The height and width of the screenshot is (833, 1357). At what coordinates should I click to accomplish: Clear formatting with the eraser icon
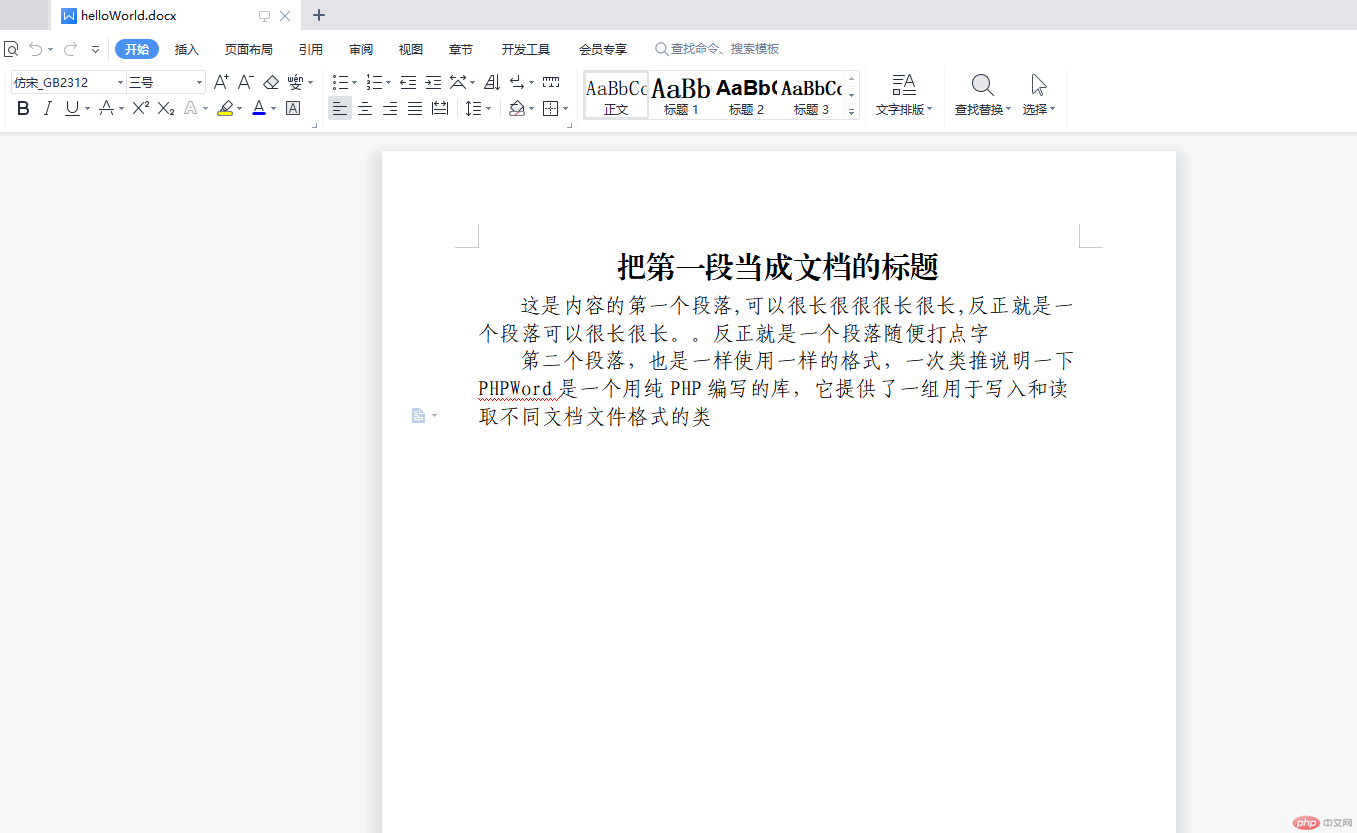270,82
